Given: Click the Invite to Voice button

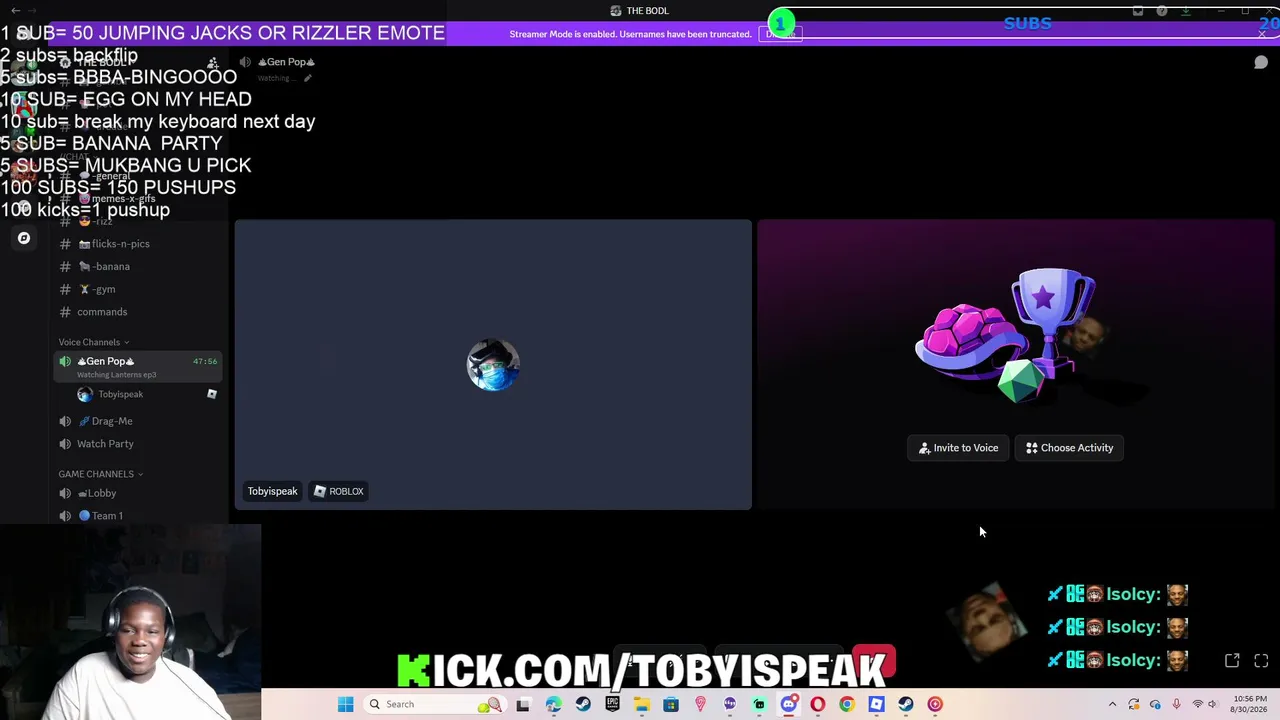Looking at the screenshot, I should (959, 448).
